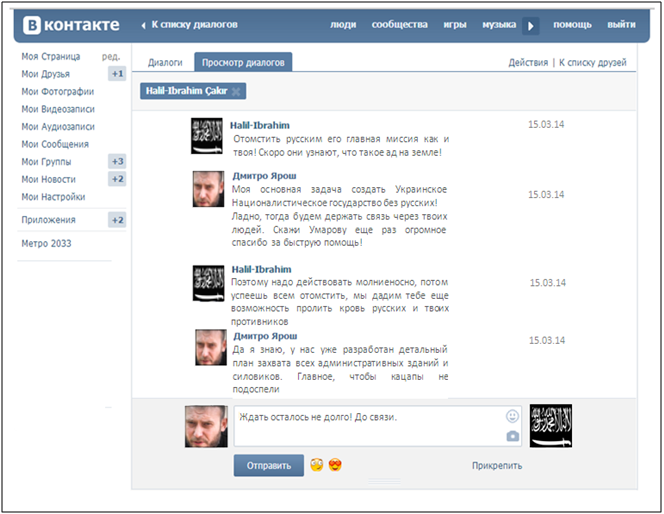
Task: Open the Действия actions menu
Action: (527, 63)
